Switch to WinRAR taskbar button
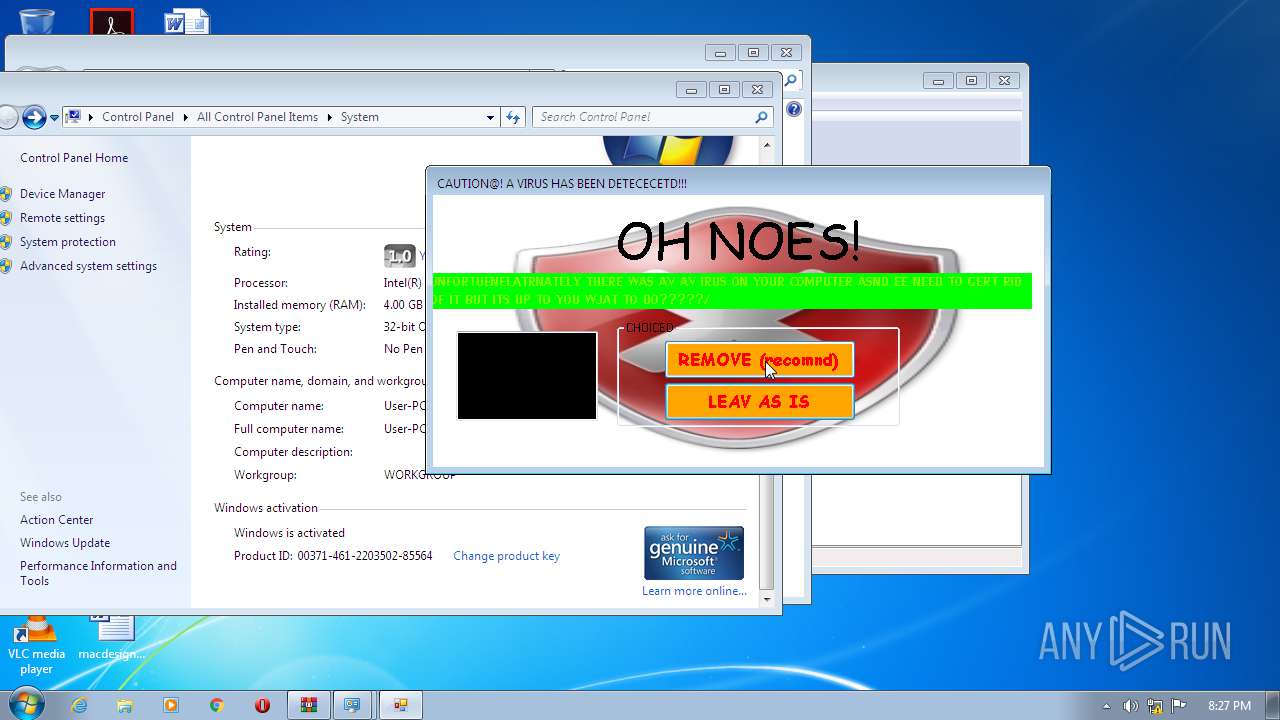Screen dimensions: 1280x720 pyautogui.click(x=309, y=705)
